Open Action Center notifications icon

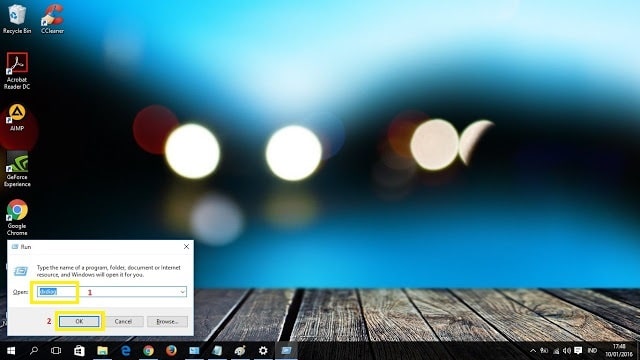pyautogui.click(x=578, y=351)
